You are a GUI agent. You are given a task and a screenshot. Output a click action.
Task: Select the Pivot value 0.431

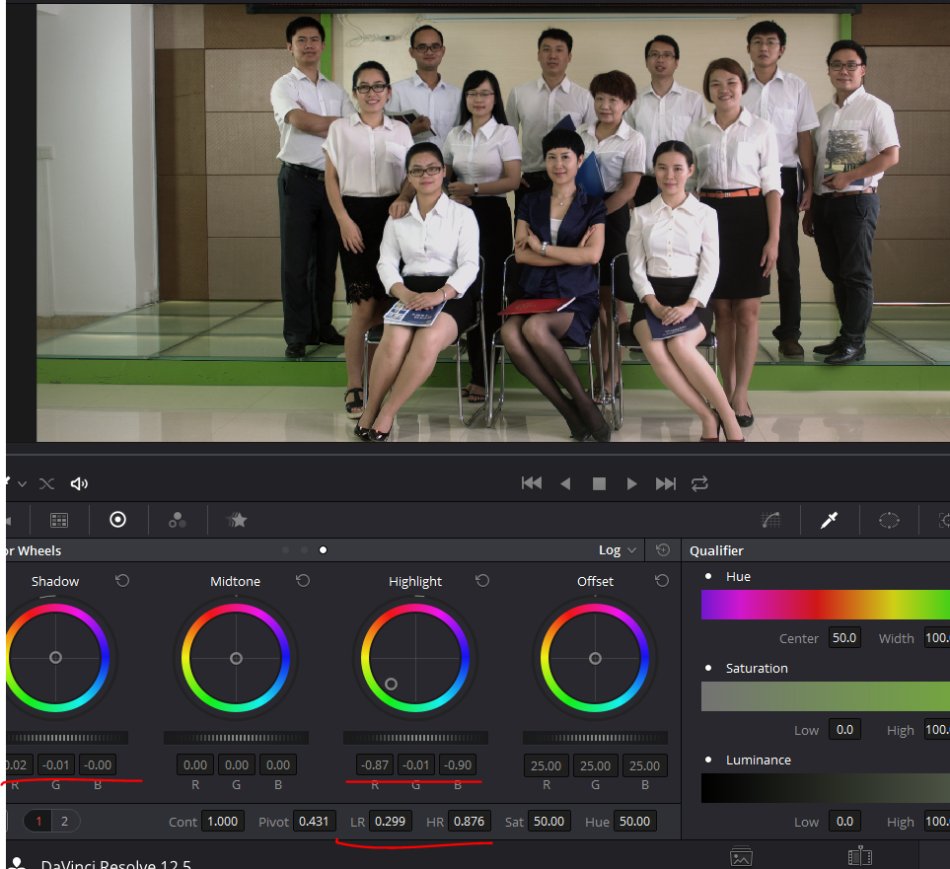tap(314, 821)
